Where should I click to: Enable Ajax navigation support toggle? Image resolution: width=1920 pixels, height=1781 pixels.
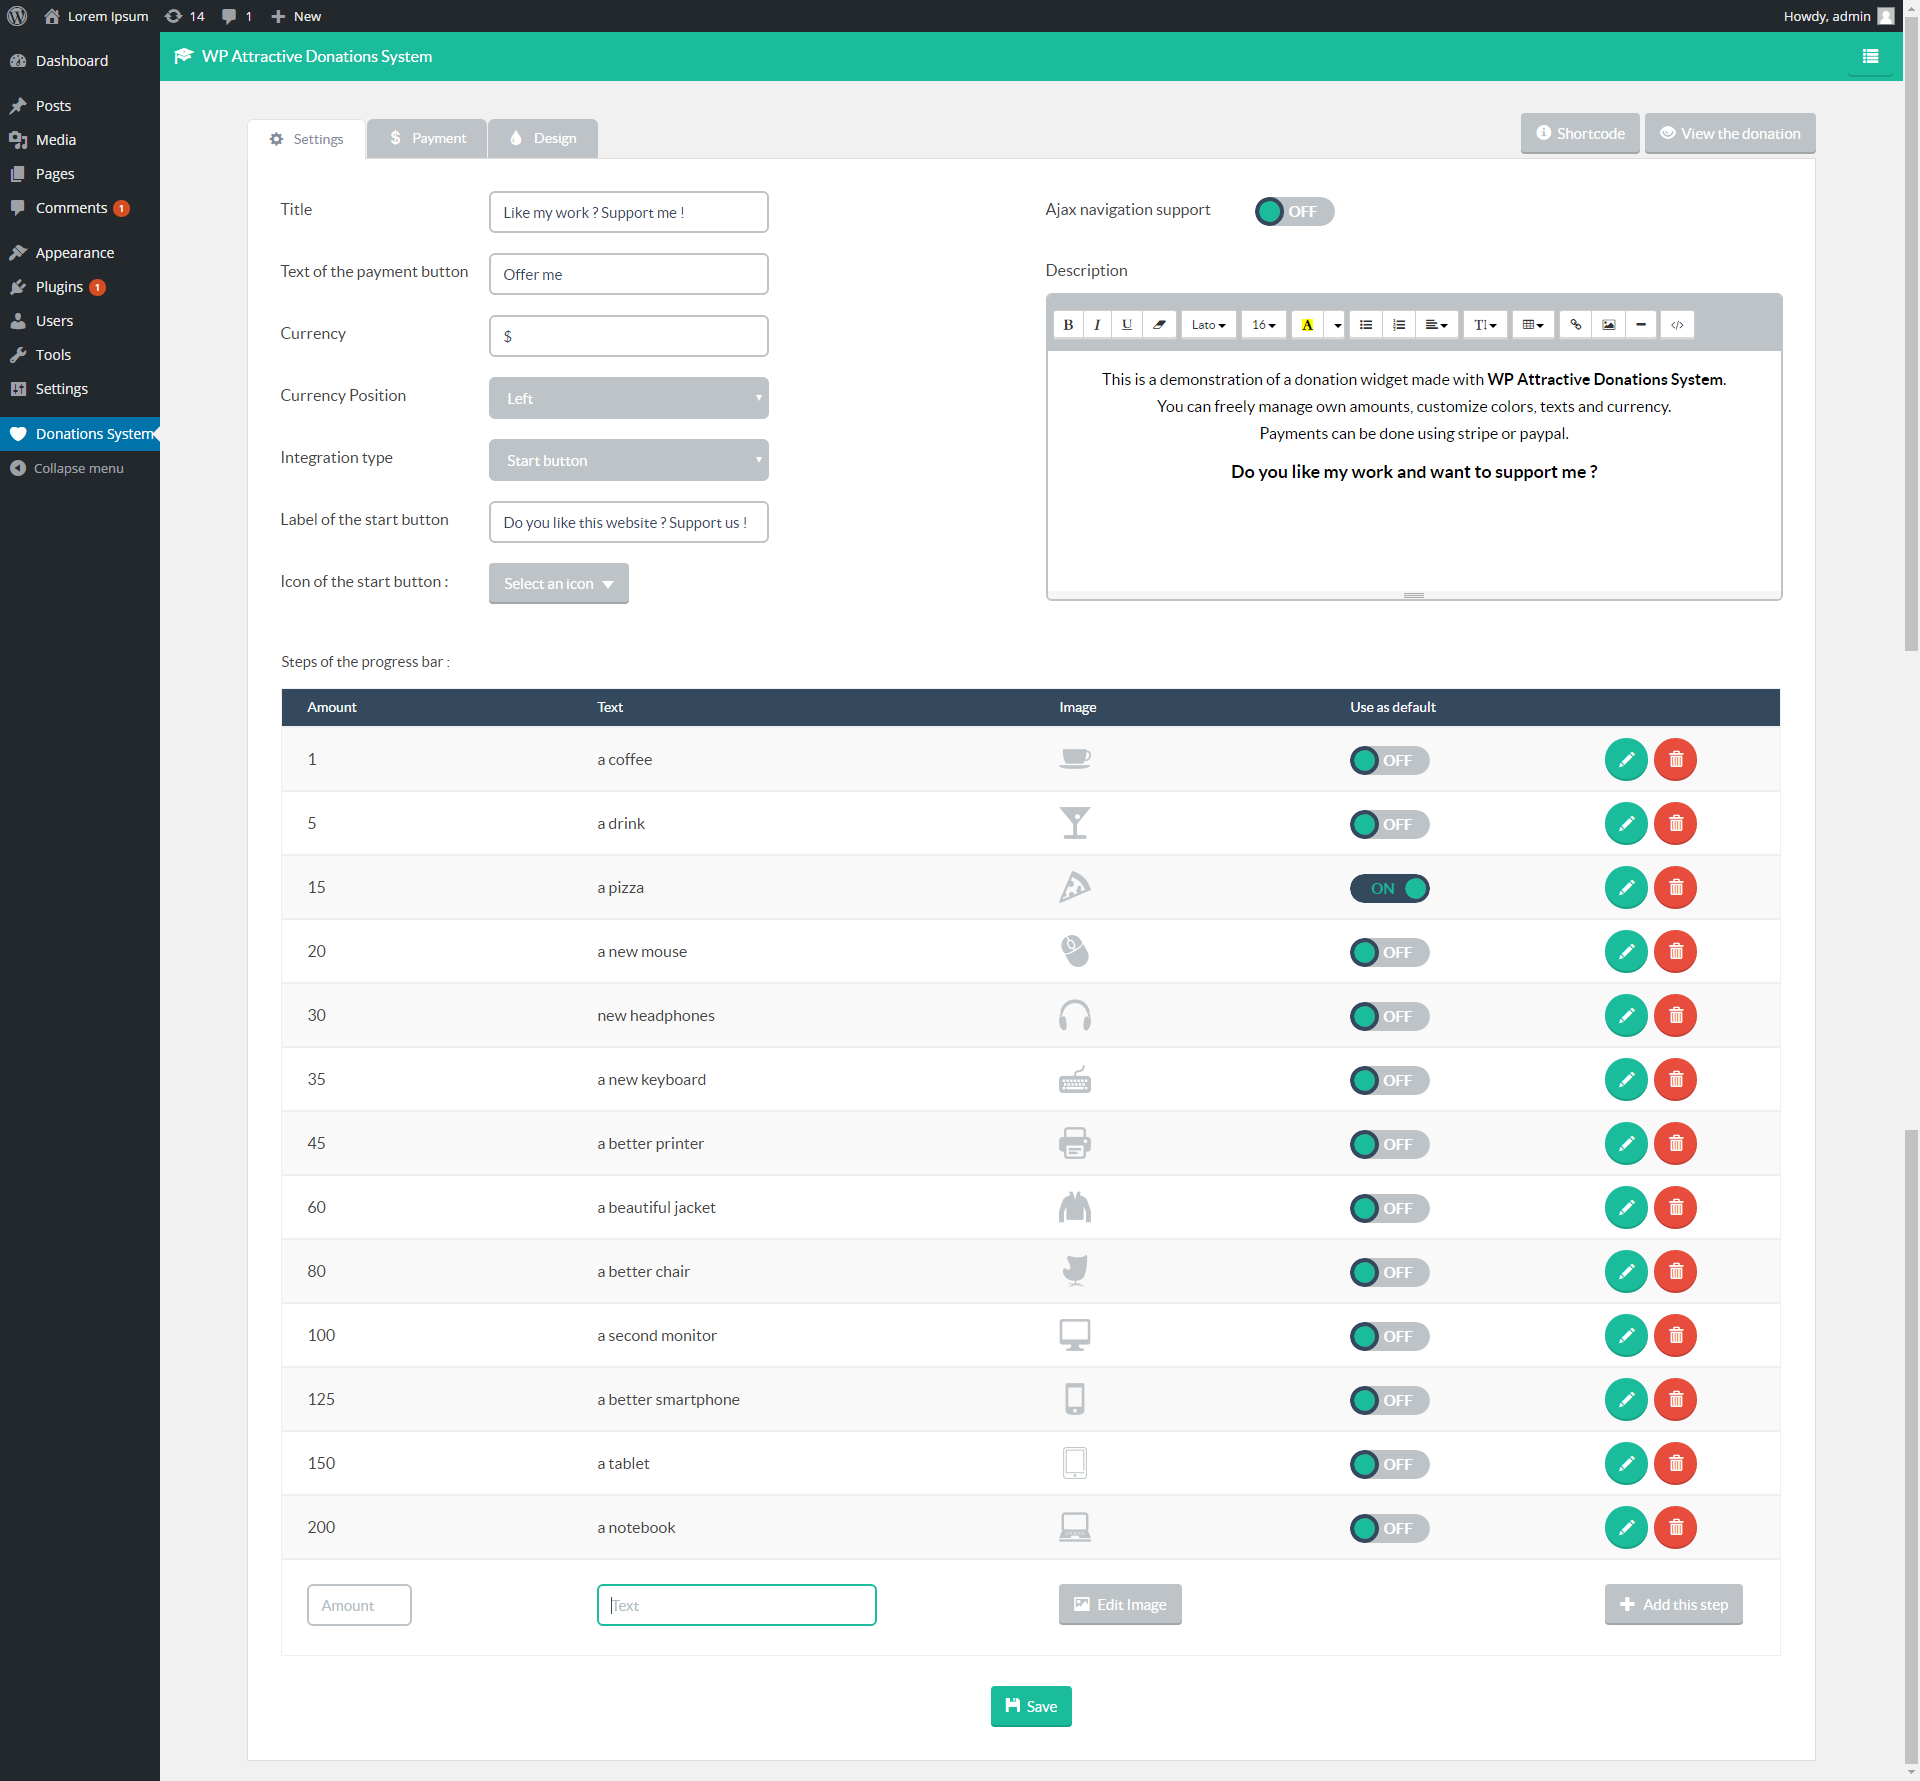pyautogui.click(x=1294, y=212)
